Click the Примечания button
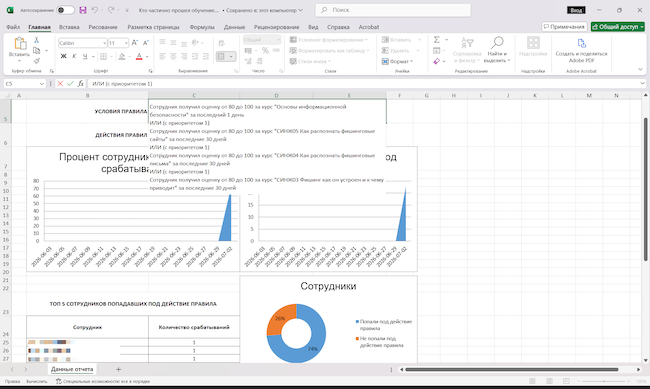This screenshot has width=650, height=389. pos(564,27)
